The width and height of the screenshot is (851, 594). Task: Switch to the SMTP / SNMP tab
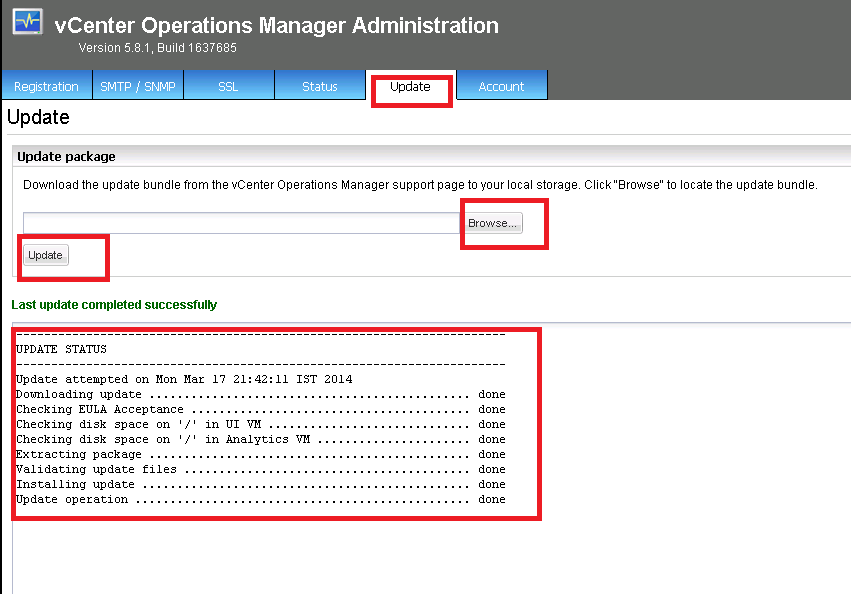tap(138, 87)
